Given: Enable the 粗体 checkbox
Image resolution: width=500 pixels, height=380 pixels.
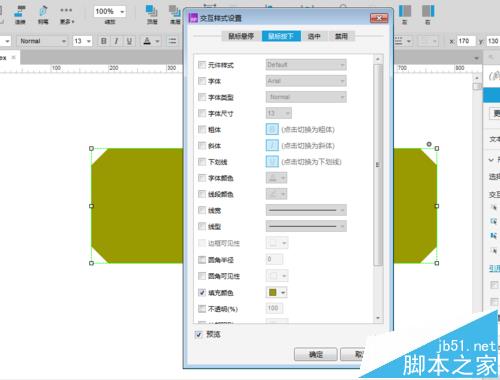Looking at the screenshot, I should [x=202, y=129].
